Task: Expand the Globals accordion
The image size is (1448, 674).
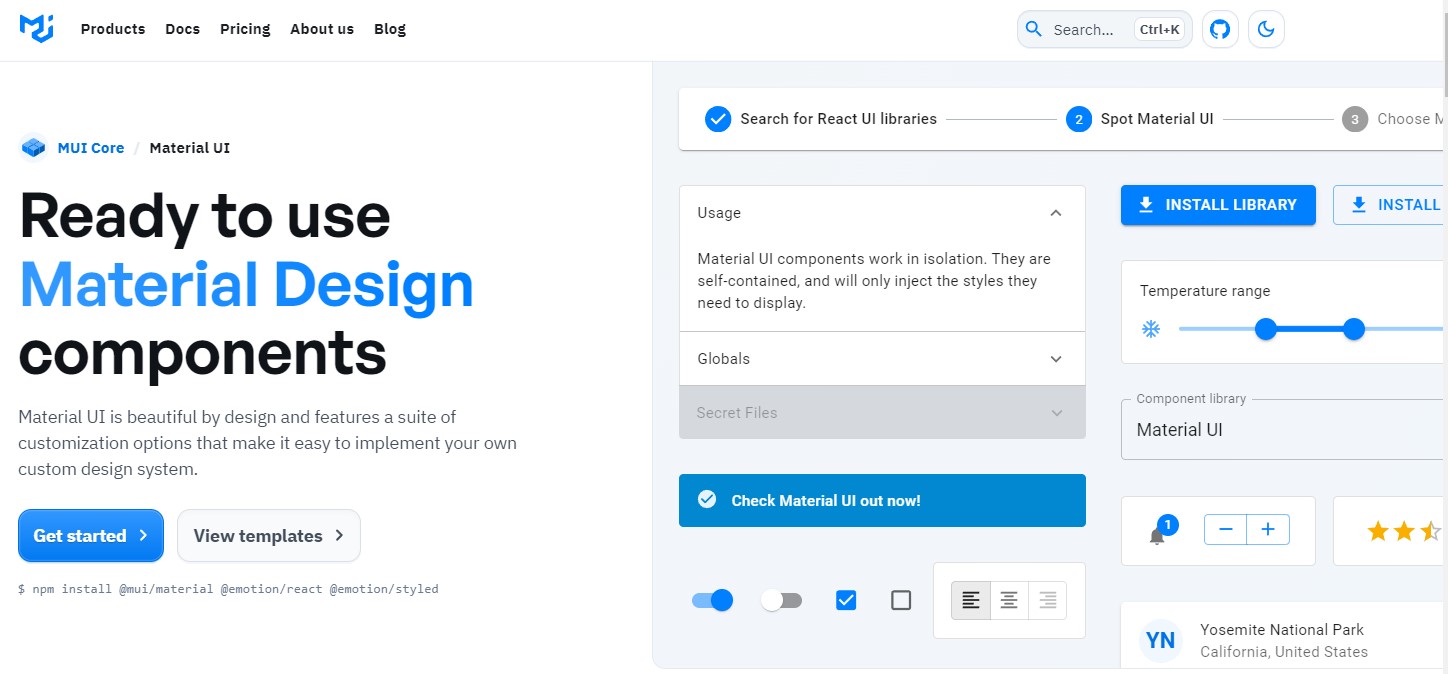Action: tap(1056, 359)
